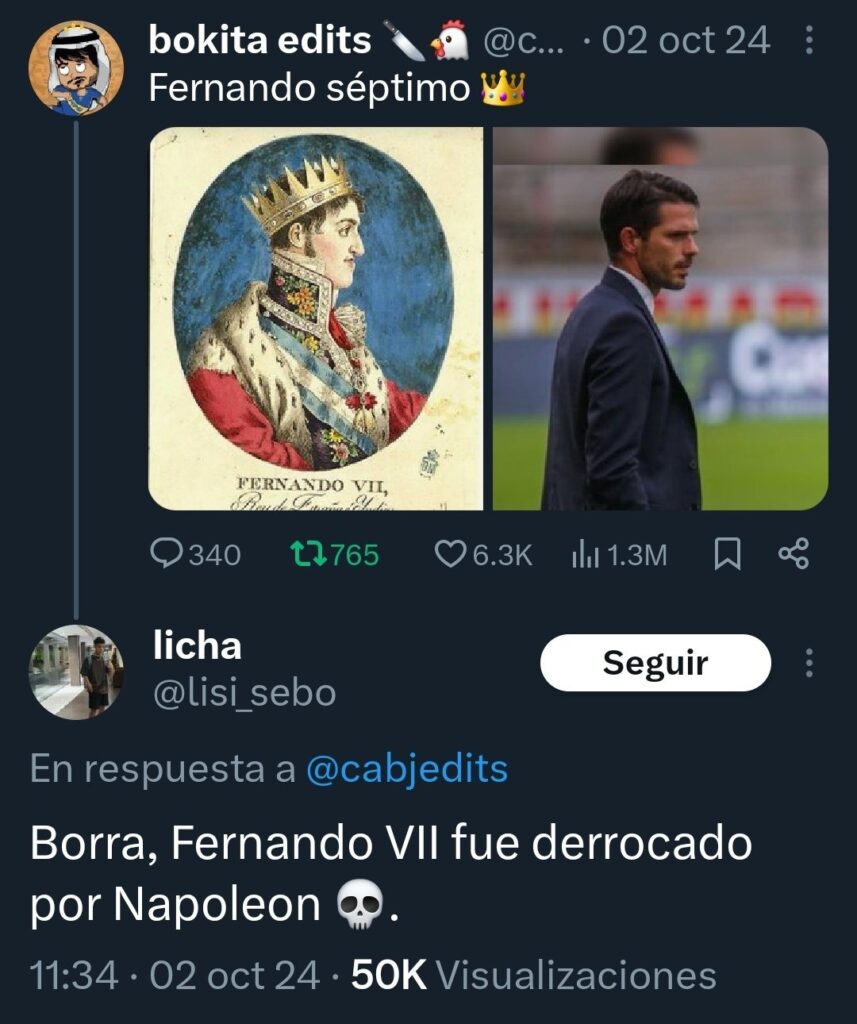Open three-dot menu on bokita edits tweet
857x1024 pixels.
click(x=809, y=40)
